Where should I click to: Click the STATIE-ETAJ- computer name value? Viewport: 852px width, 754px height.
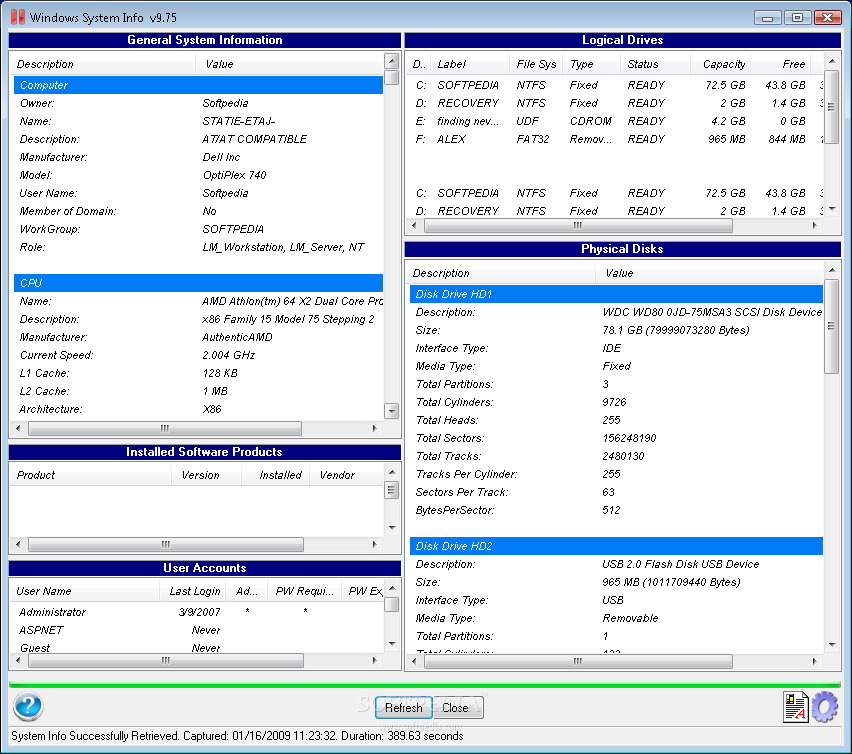(239, 121)
